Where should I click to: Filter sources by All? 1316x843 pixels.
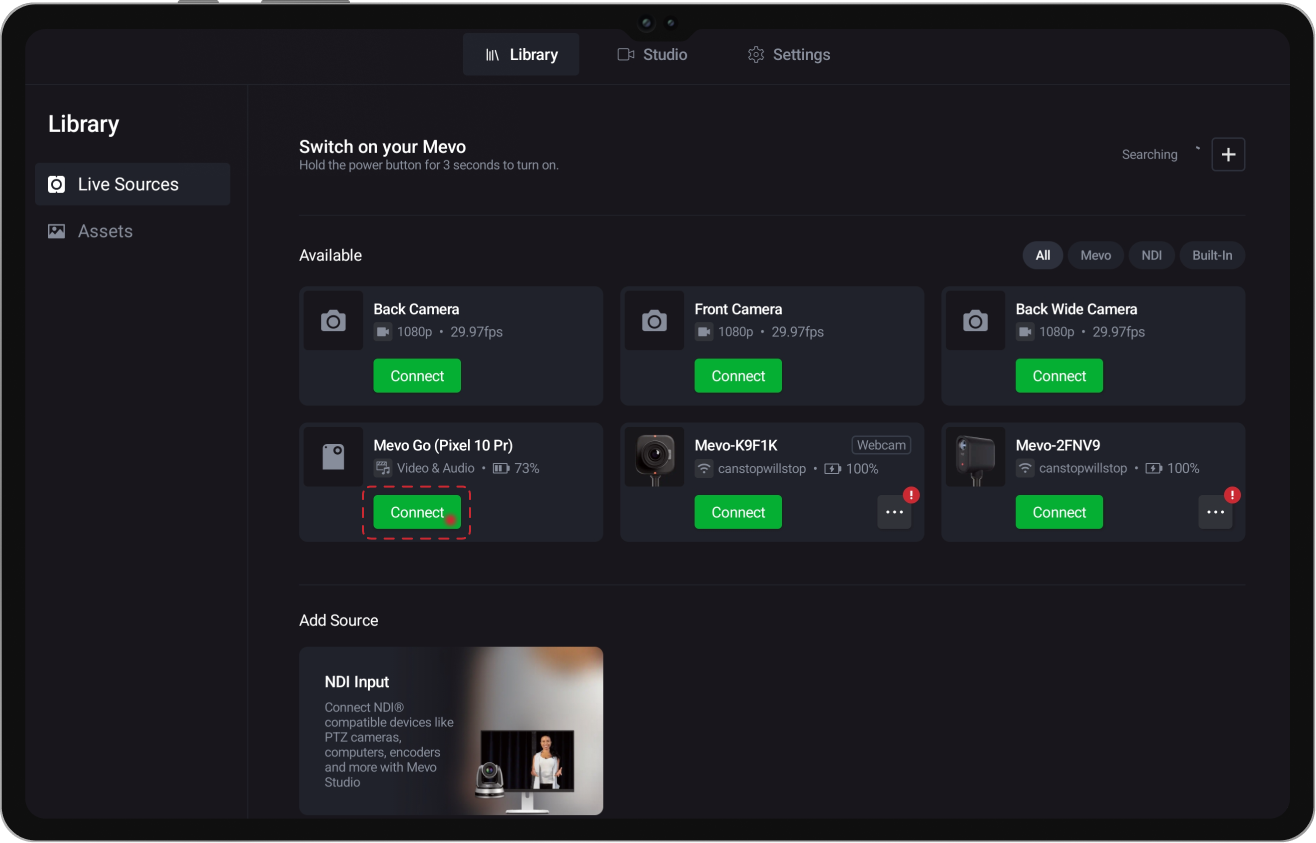(1042, 255)
